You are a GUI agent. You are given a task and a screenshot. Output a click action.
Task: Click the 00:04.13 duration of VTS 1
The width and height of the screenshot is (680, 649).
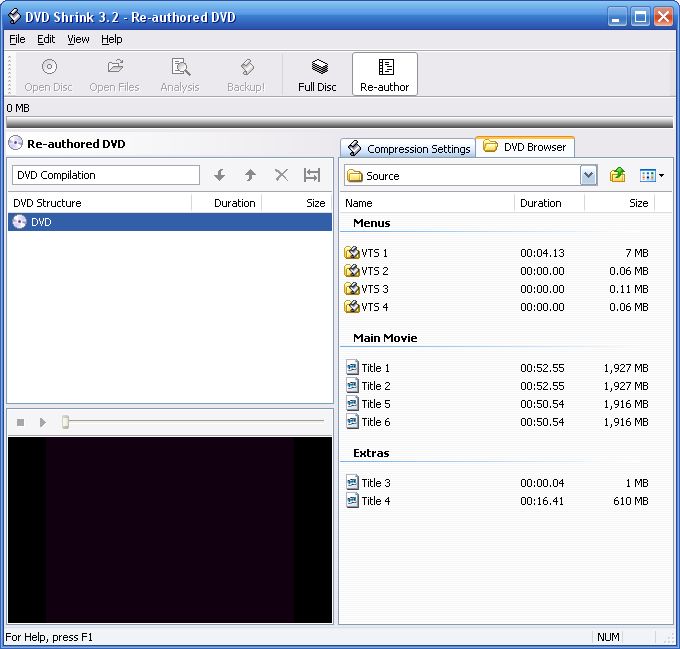tap(542, 253)
